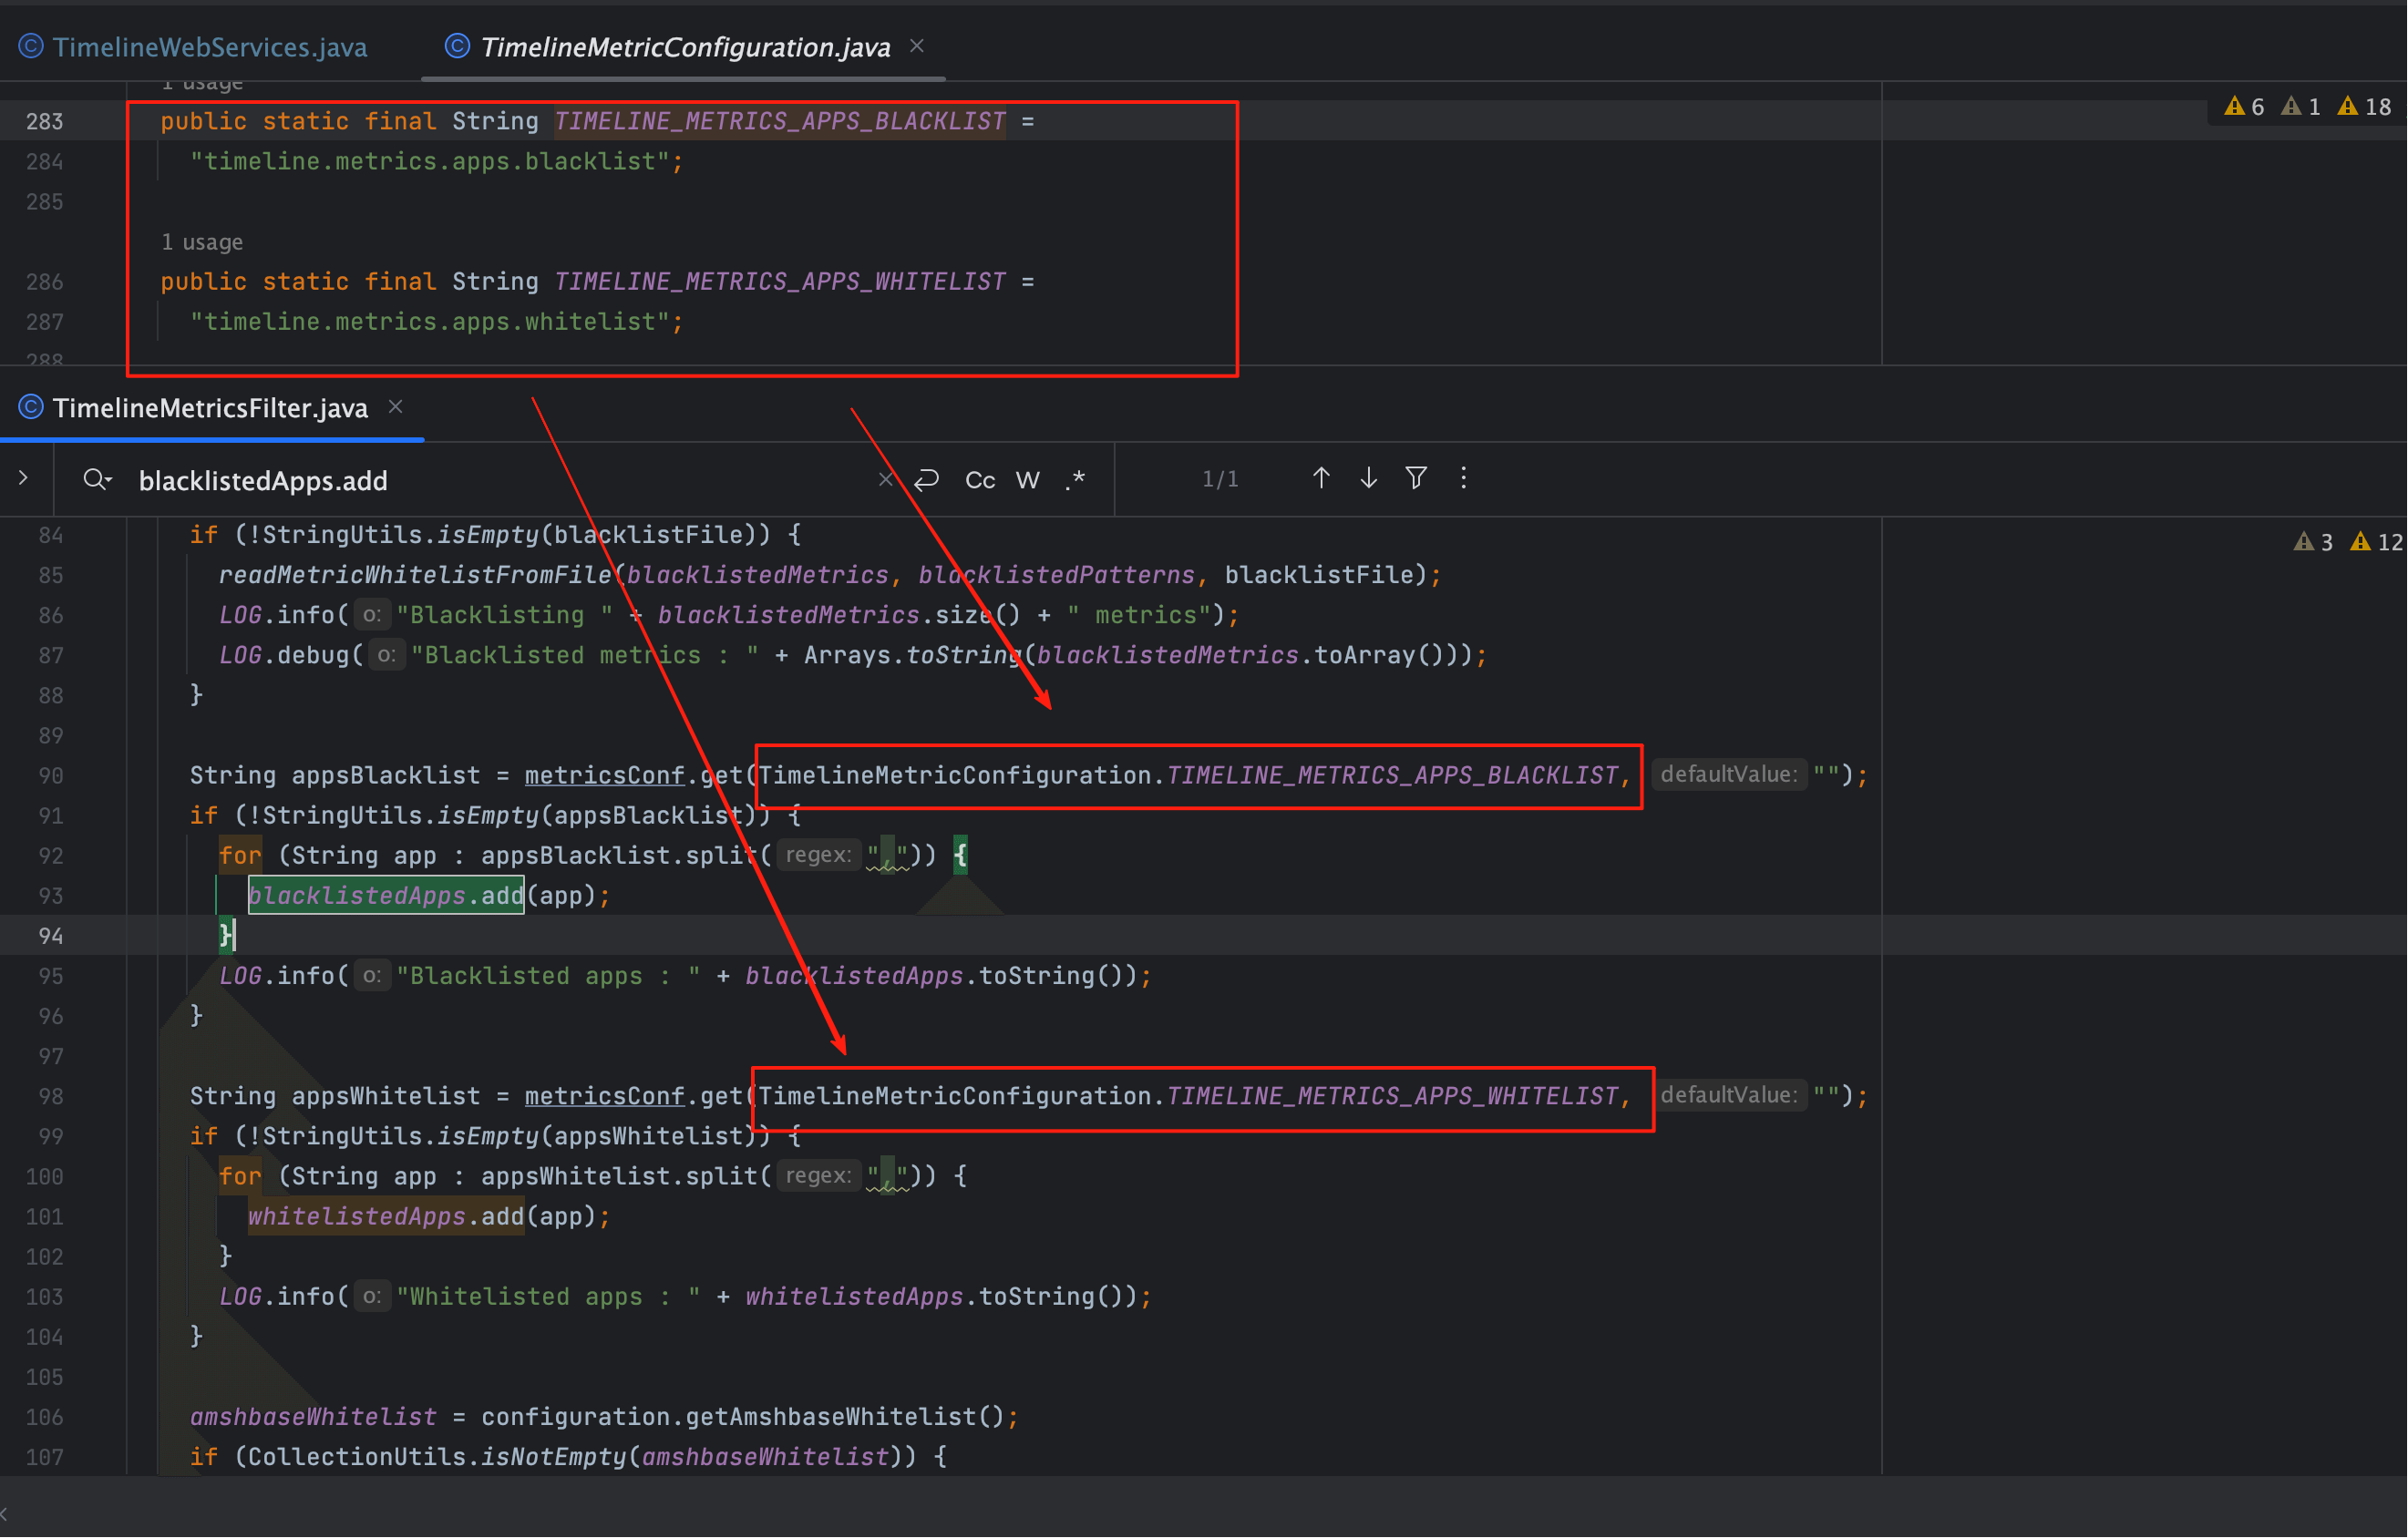Click metricsConf on line 90
2408x1538 pixels.
click(x=605, y=776)
